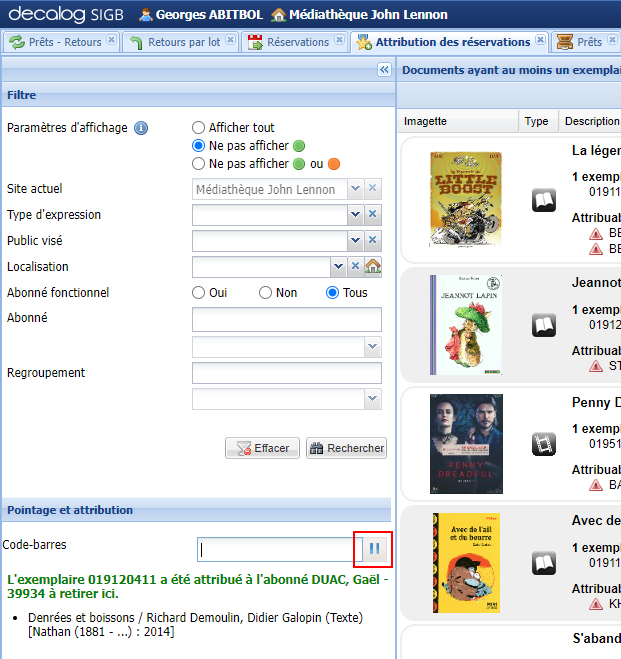621x659 pixels.
Task: Click the film type icon for Penny Dreadful
Action: (x=544, y=444)
